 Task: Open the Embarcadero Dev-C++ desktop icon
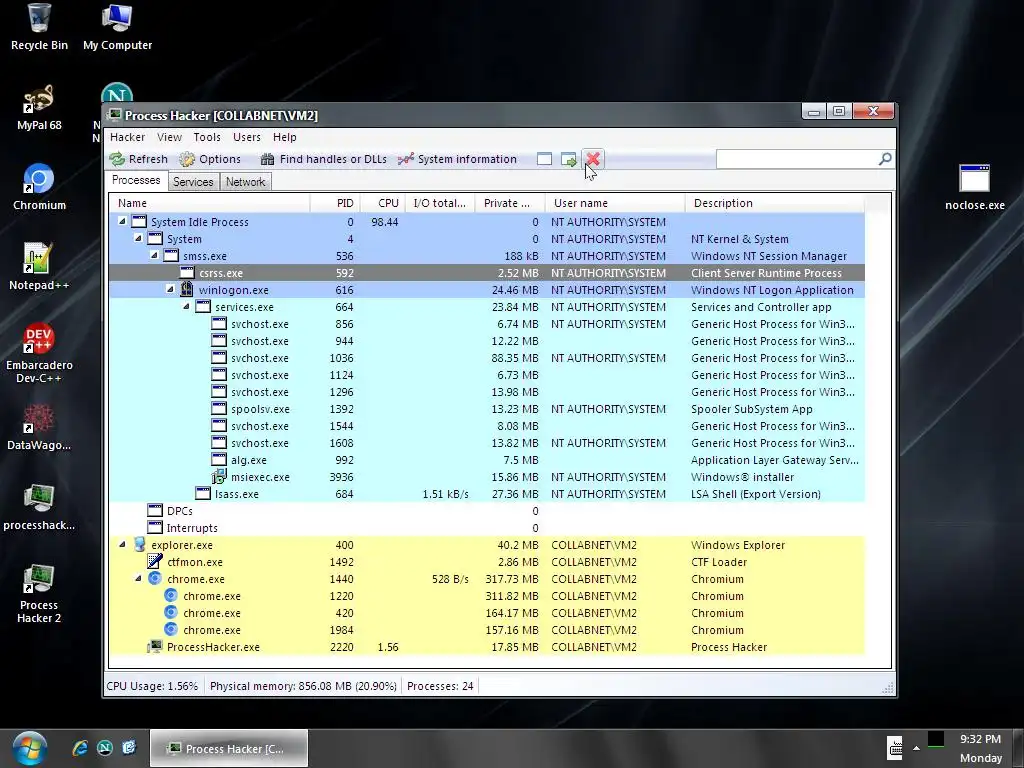[x=39, y=353]
